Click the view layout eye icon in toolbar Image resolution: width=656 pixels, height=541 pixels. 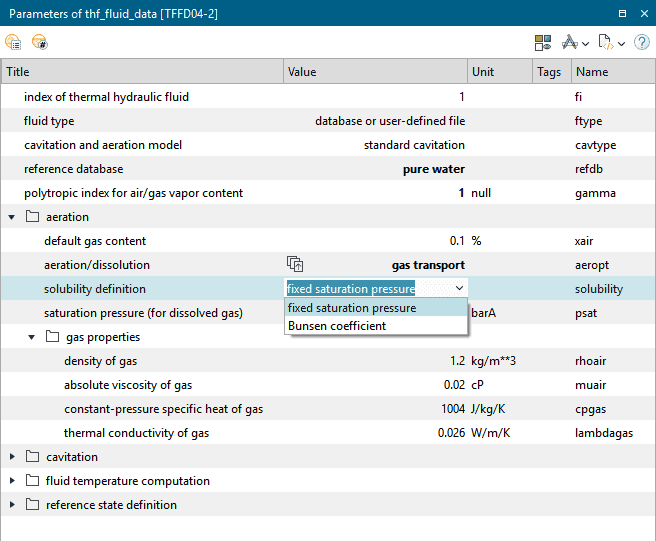click(x=543, y=42)
